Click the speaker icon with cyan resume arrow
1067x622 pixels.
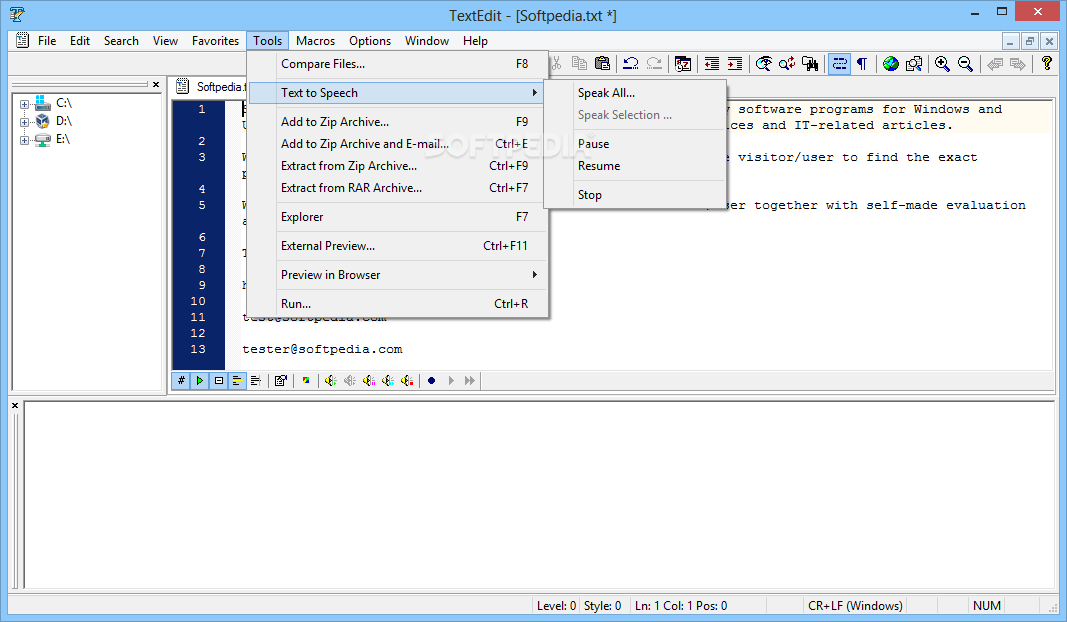click(x=388, y=380)
